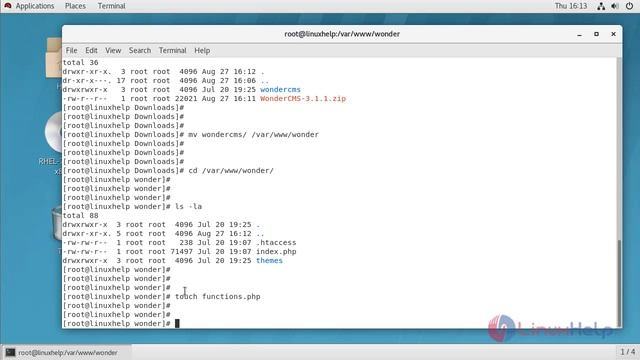Click the power icon in top panel
Screen dimensions: 640x360
pos(629,6)
